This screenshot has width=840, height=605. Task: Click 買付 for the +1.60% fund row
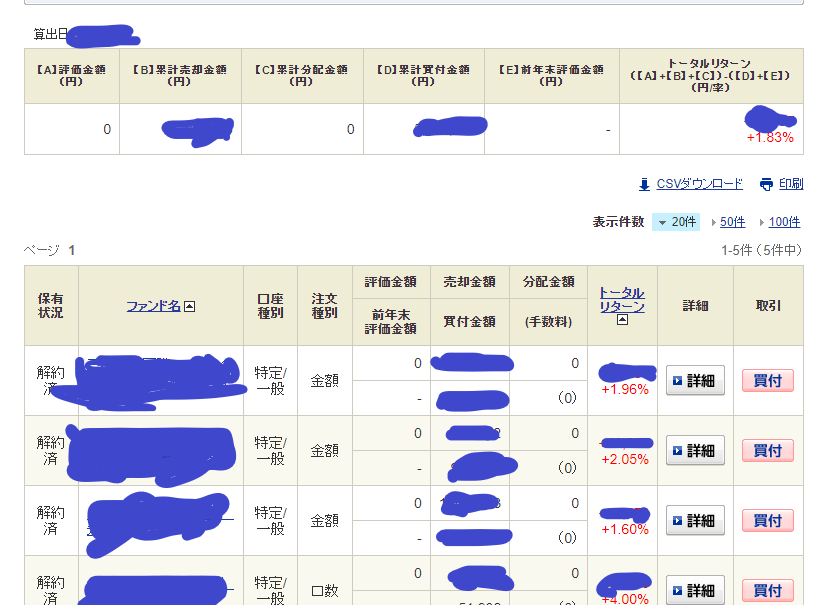click(768, 520)
